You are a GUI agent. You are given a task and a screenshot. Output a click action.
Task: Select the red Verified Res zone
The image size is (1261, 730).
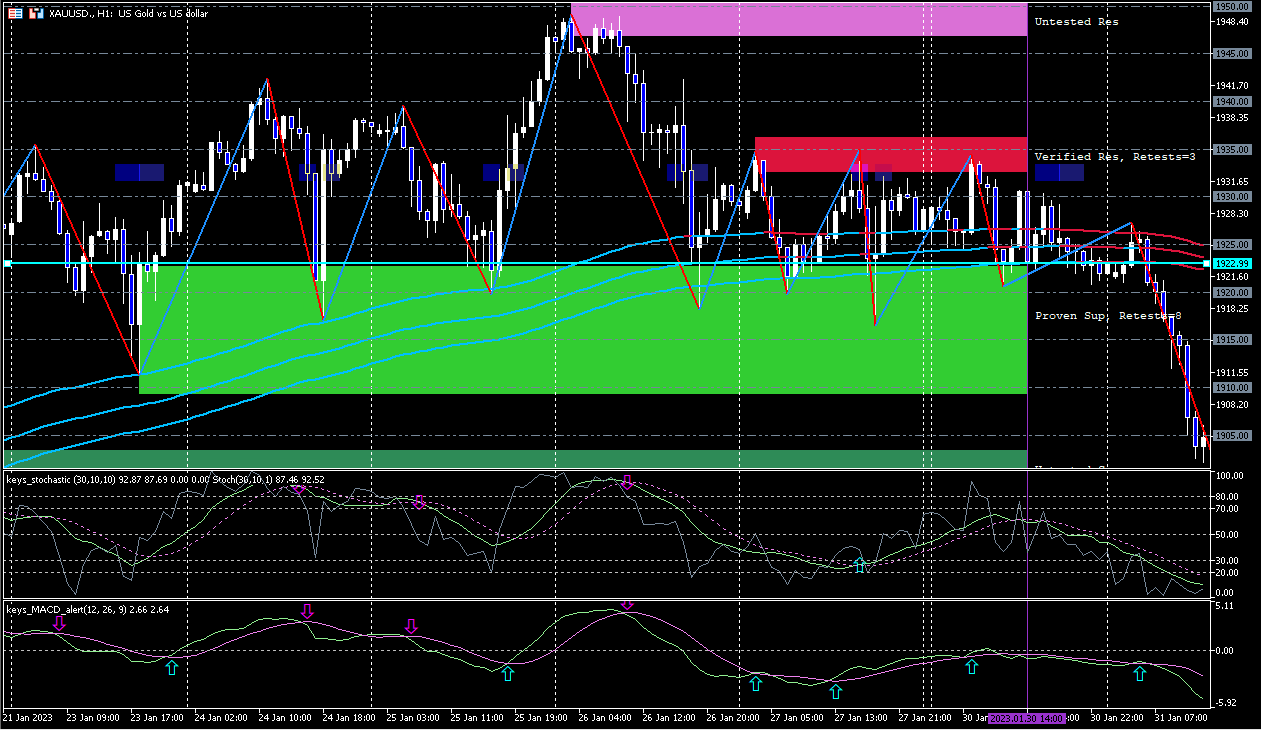[890, 154]
